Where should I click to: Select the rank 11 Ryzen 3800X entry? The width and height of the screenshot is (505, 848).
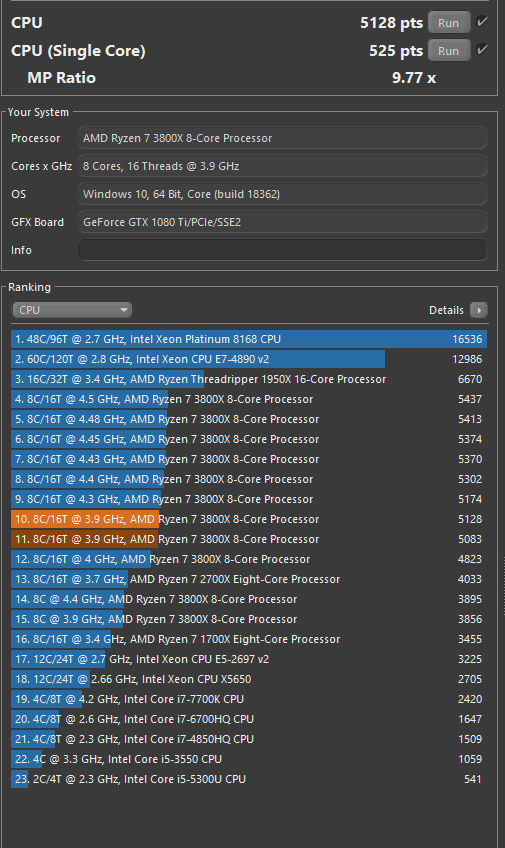pos(249,539)
